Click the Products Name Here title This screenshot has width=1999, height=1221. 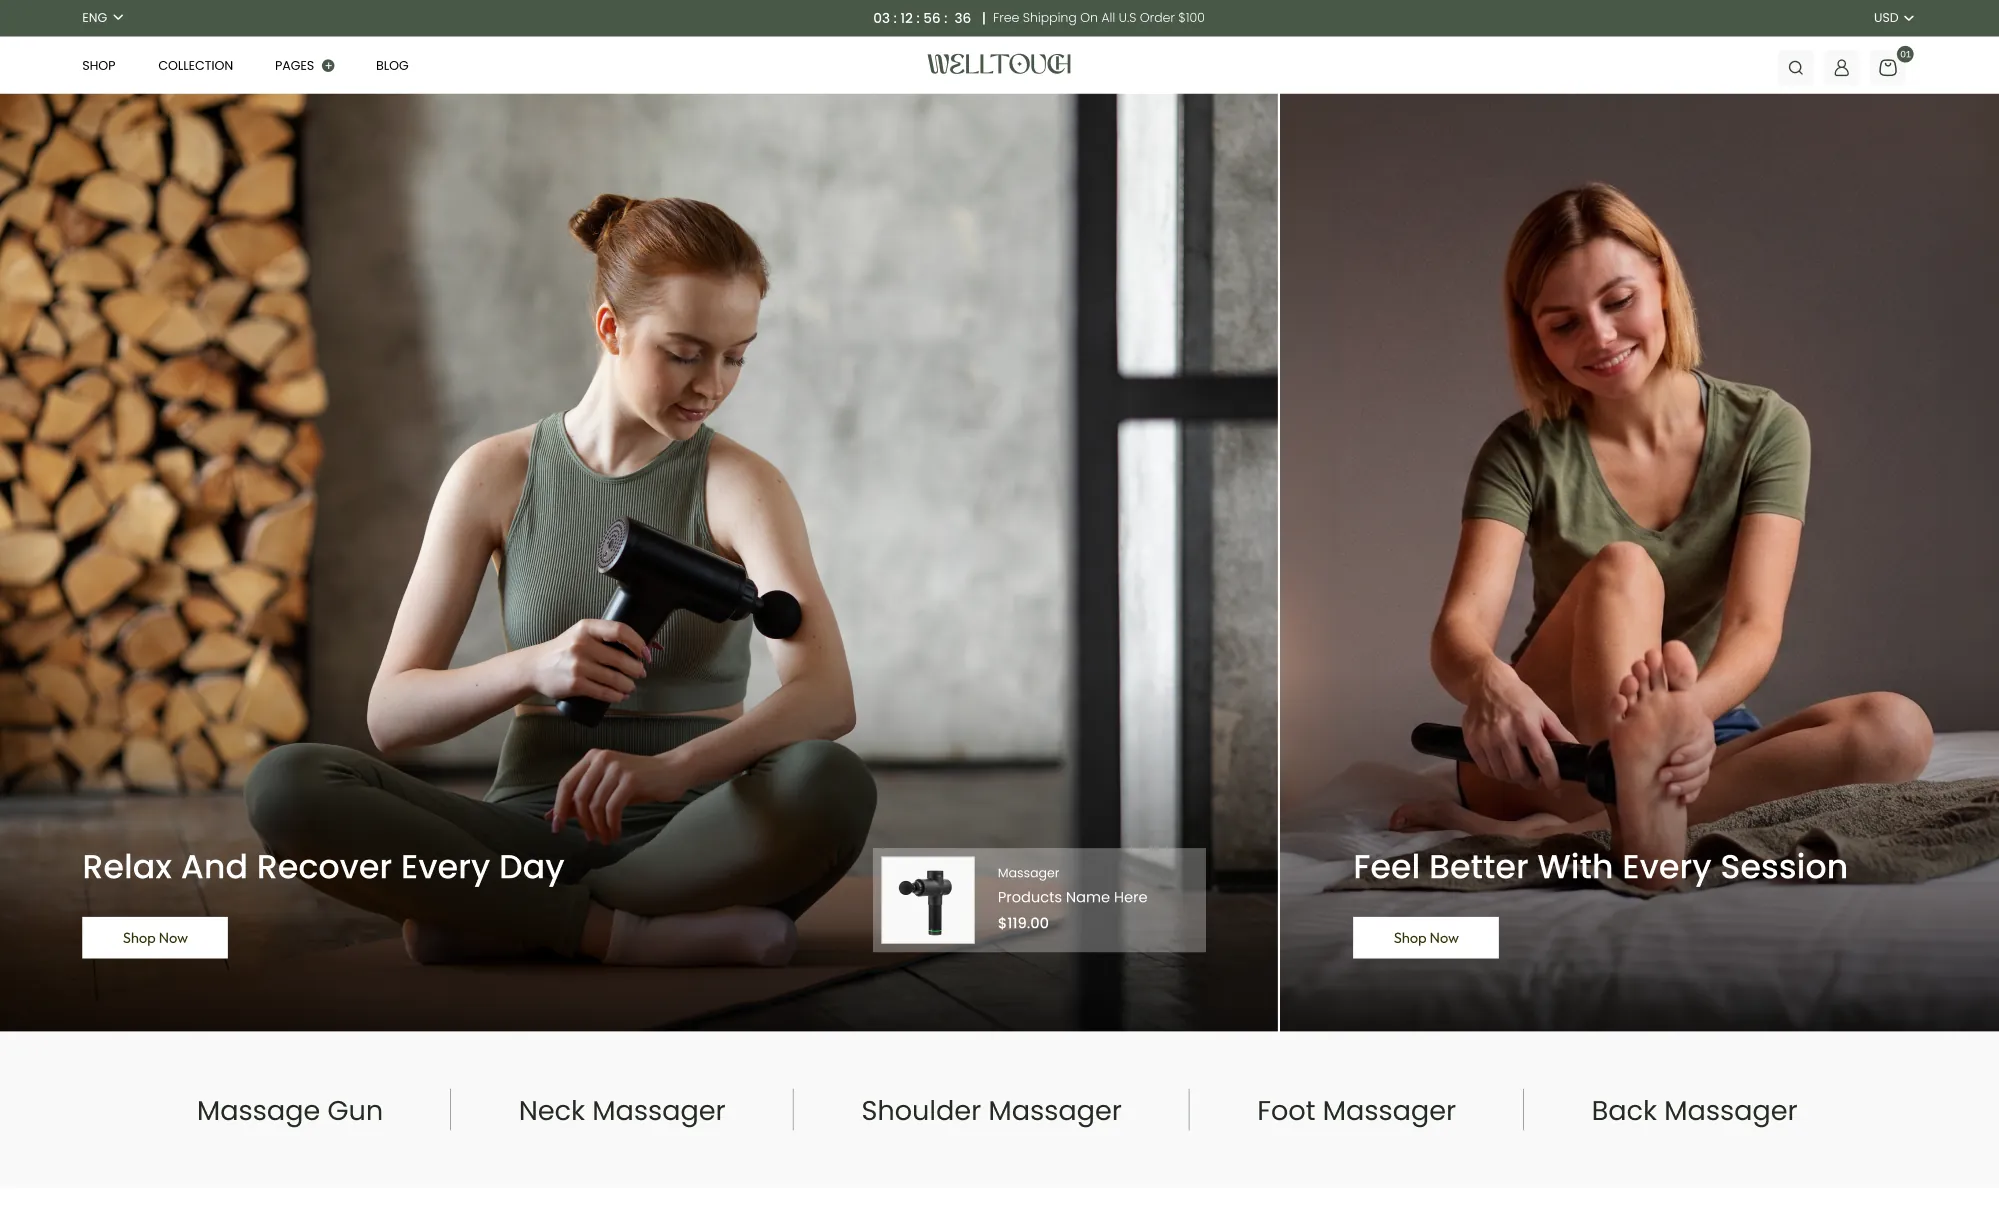(x=1072, y=898)
